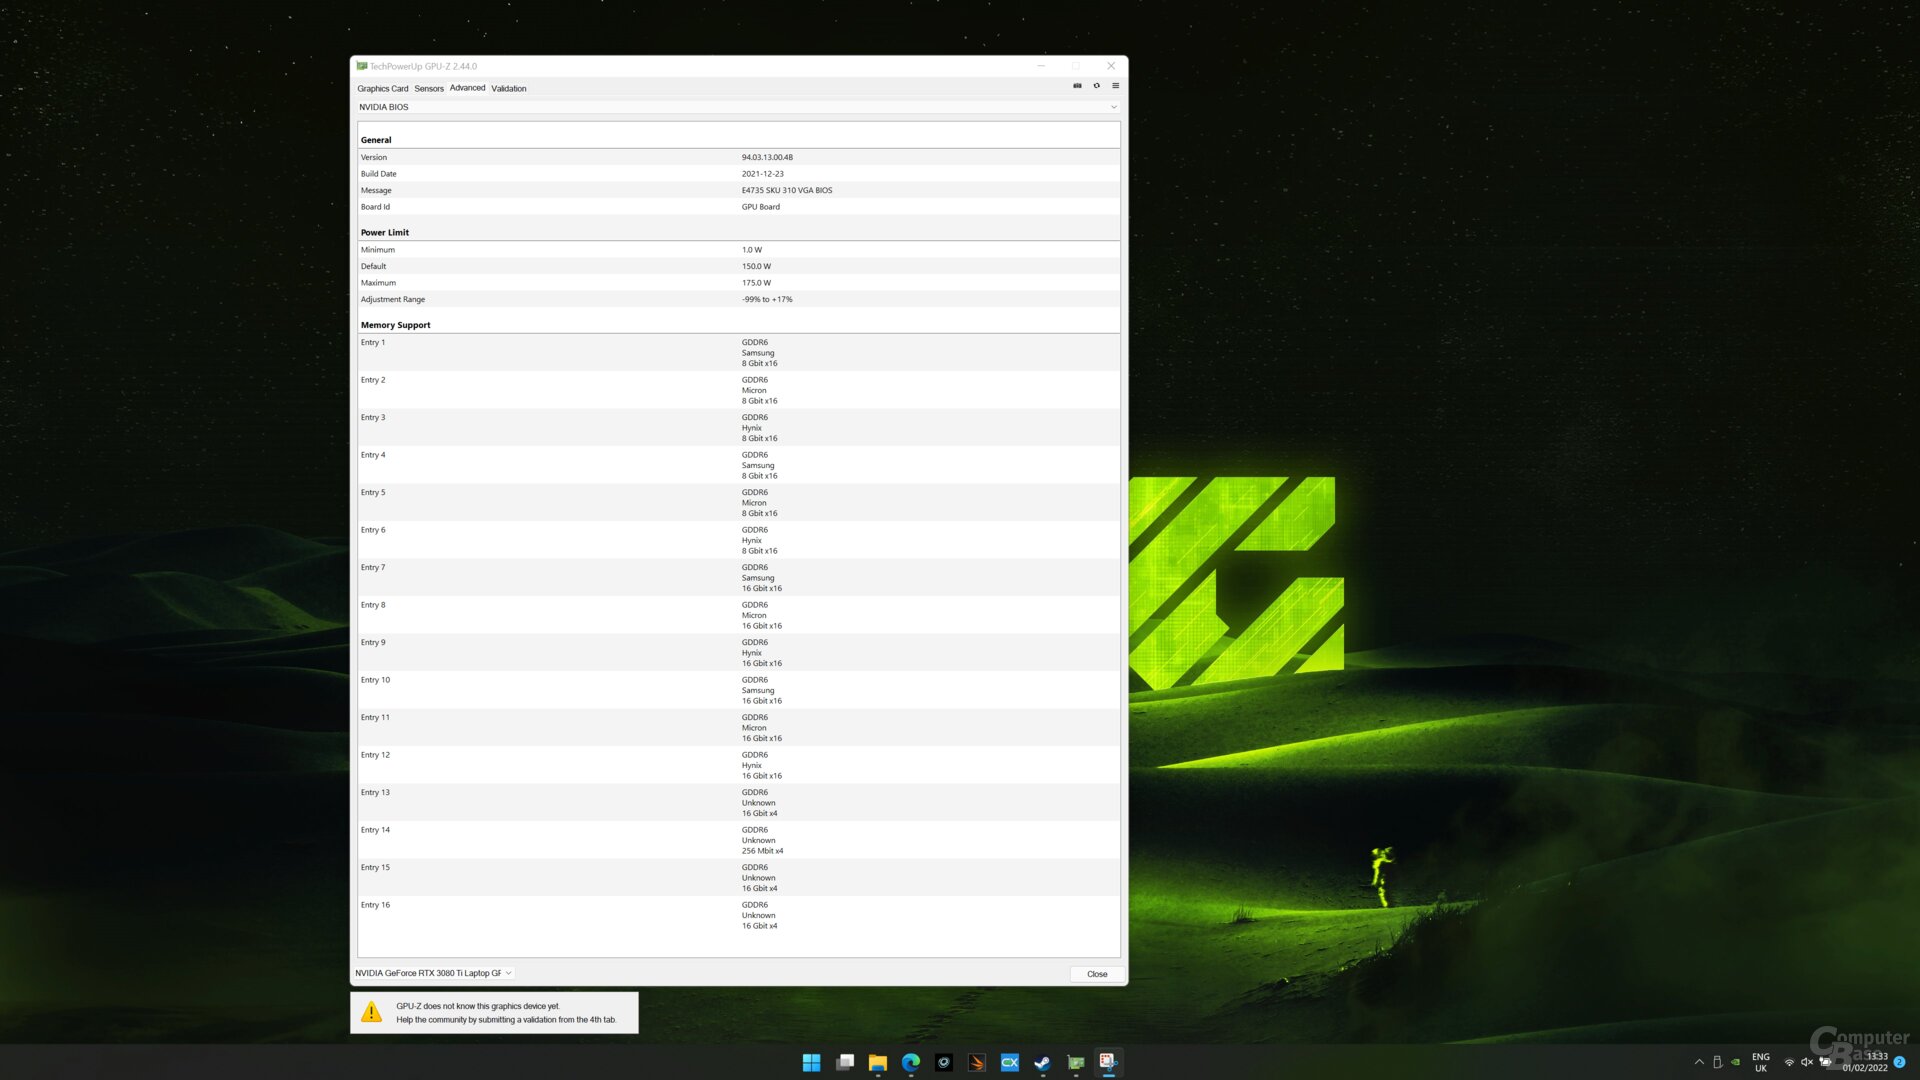
Task: Click the Entry 12 memory support row
Action: 739,765
